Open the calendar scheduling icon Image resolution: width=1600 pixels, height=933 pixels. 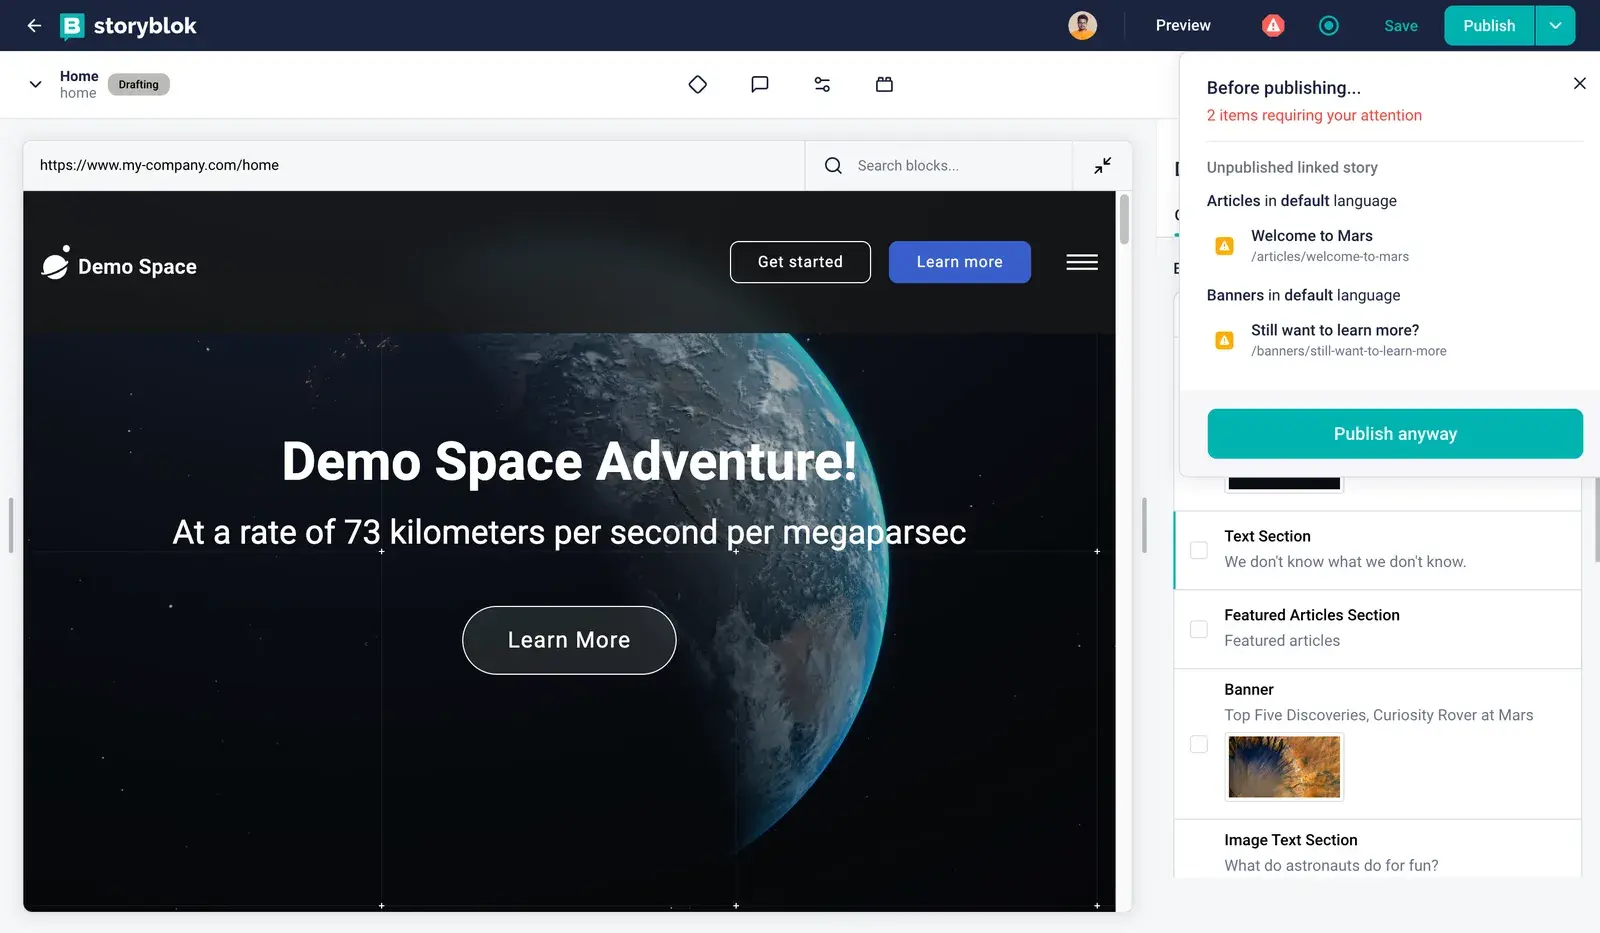pyautogui.click(x=884, y=84)
